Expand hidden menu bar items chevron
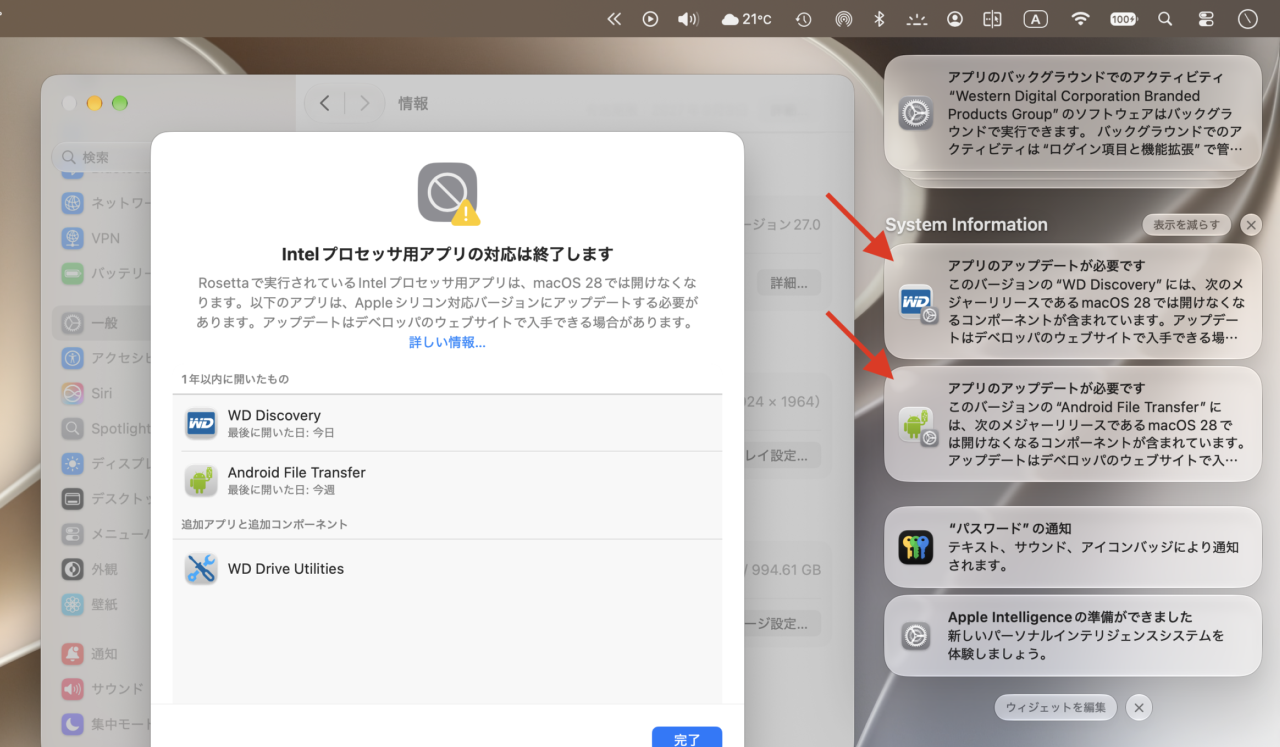Image resolution: width=1280 pixels, height=747 pixels. coord(614,18)
